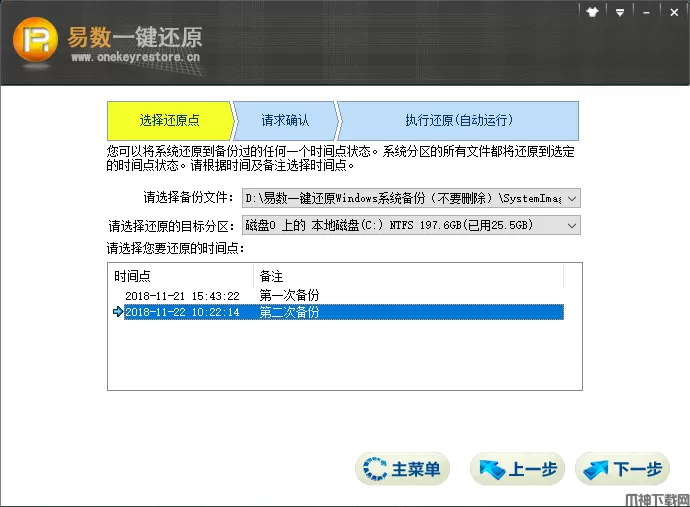Minimize the restore window
Screen dimensions: 690x507
click(646, 13)
